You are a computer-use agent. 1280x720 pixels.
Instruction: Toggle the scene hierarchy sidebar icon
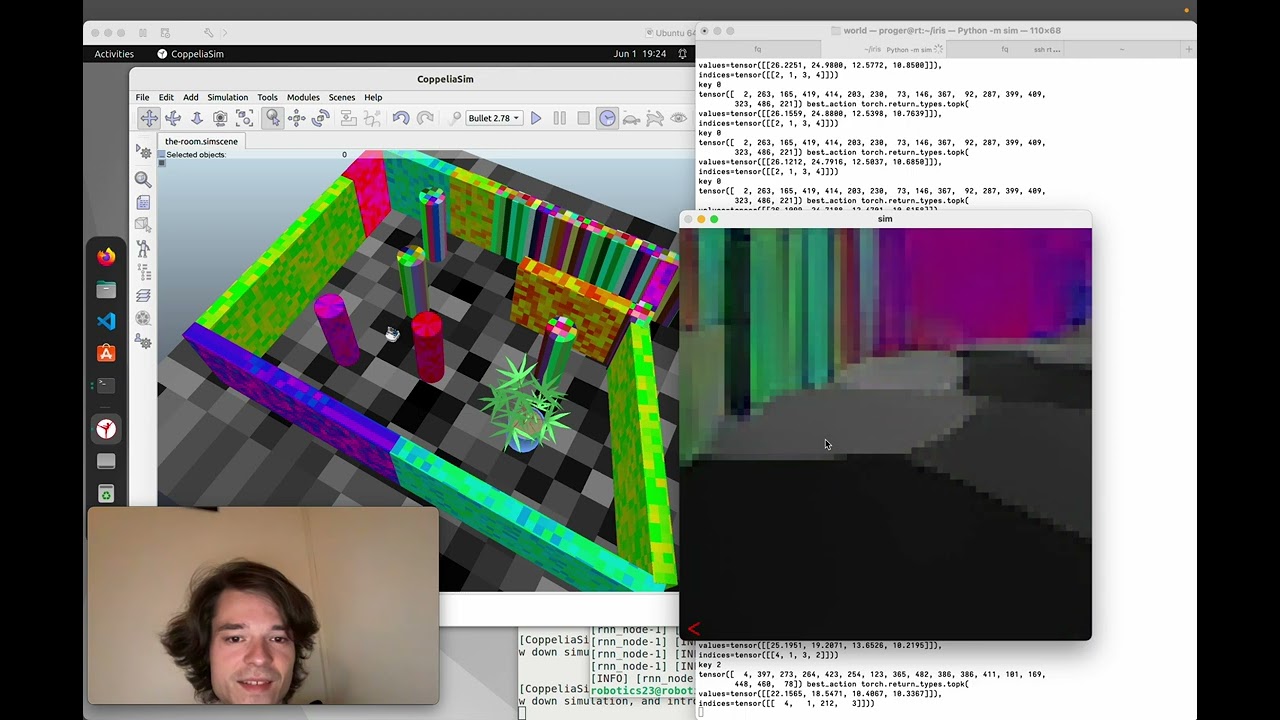pyautogui.click(x=143, y=272)
